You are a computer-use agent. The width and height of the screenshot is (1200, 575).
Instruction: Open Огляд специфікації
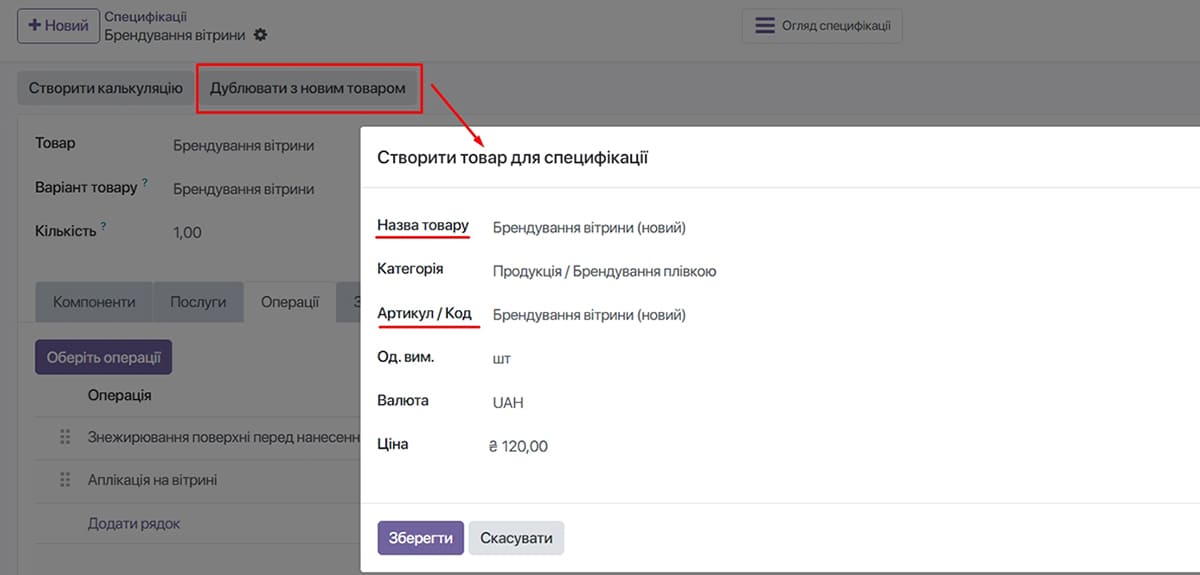[822, 26]
